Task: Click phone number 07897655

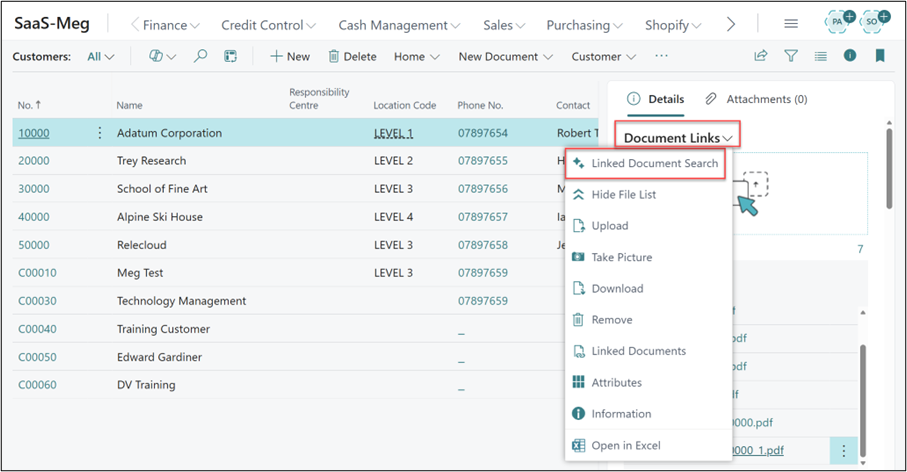Action: (x=482, y=161)
